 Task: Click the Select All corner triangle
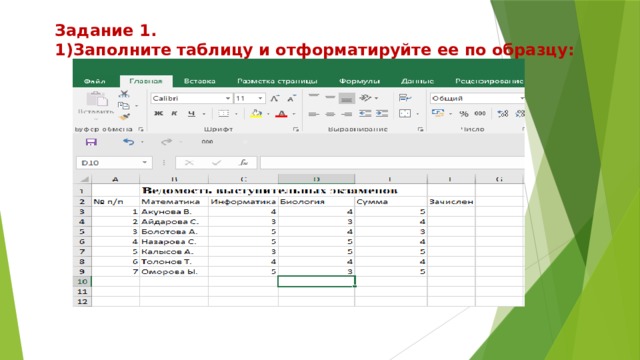coord(83,179)
